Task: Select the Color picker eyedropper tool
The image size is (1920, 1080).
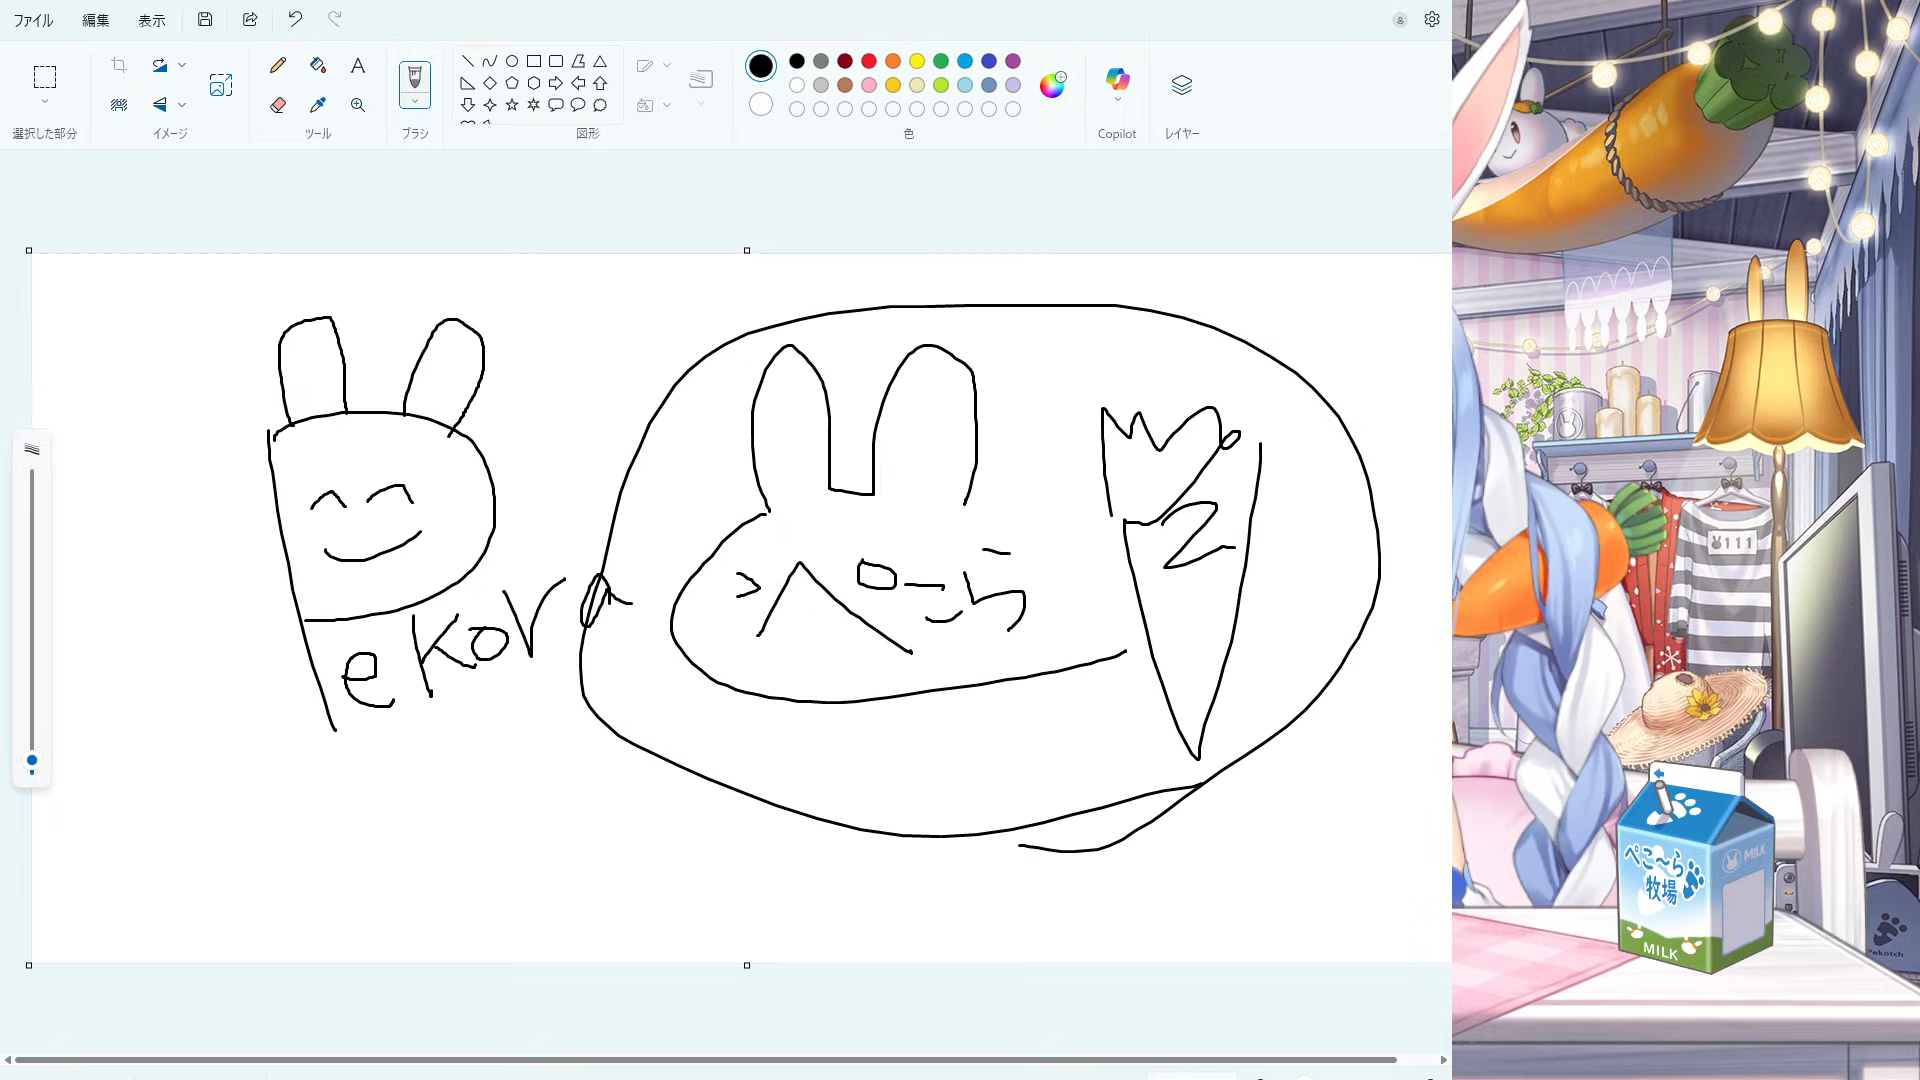Action: (318, 105)
